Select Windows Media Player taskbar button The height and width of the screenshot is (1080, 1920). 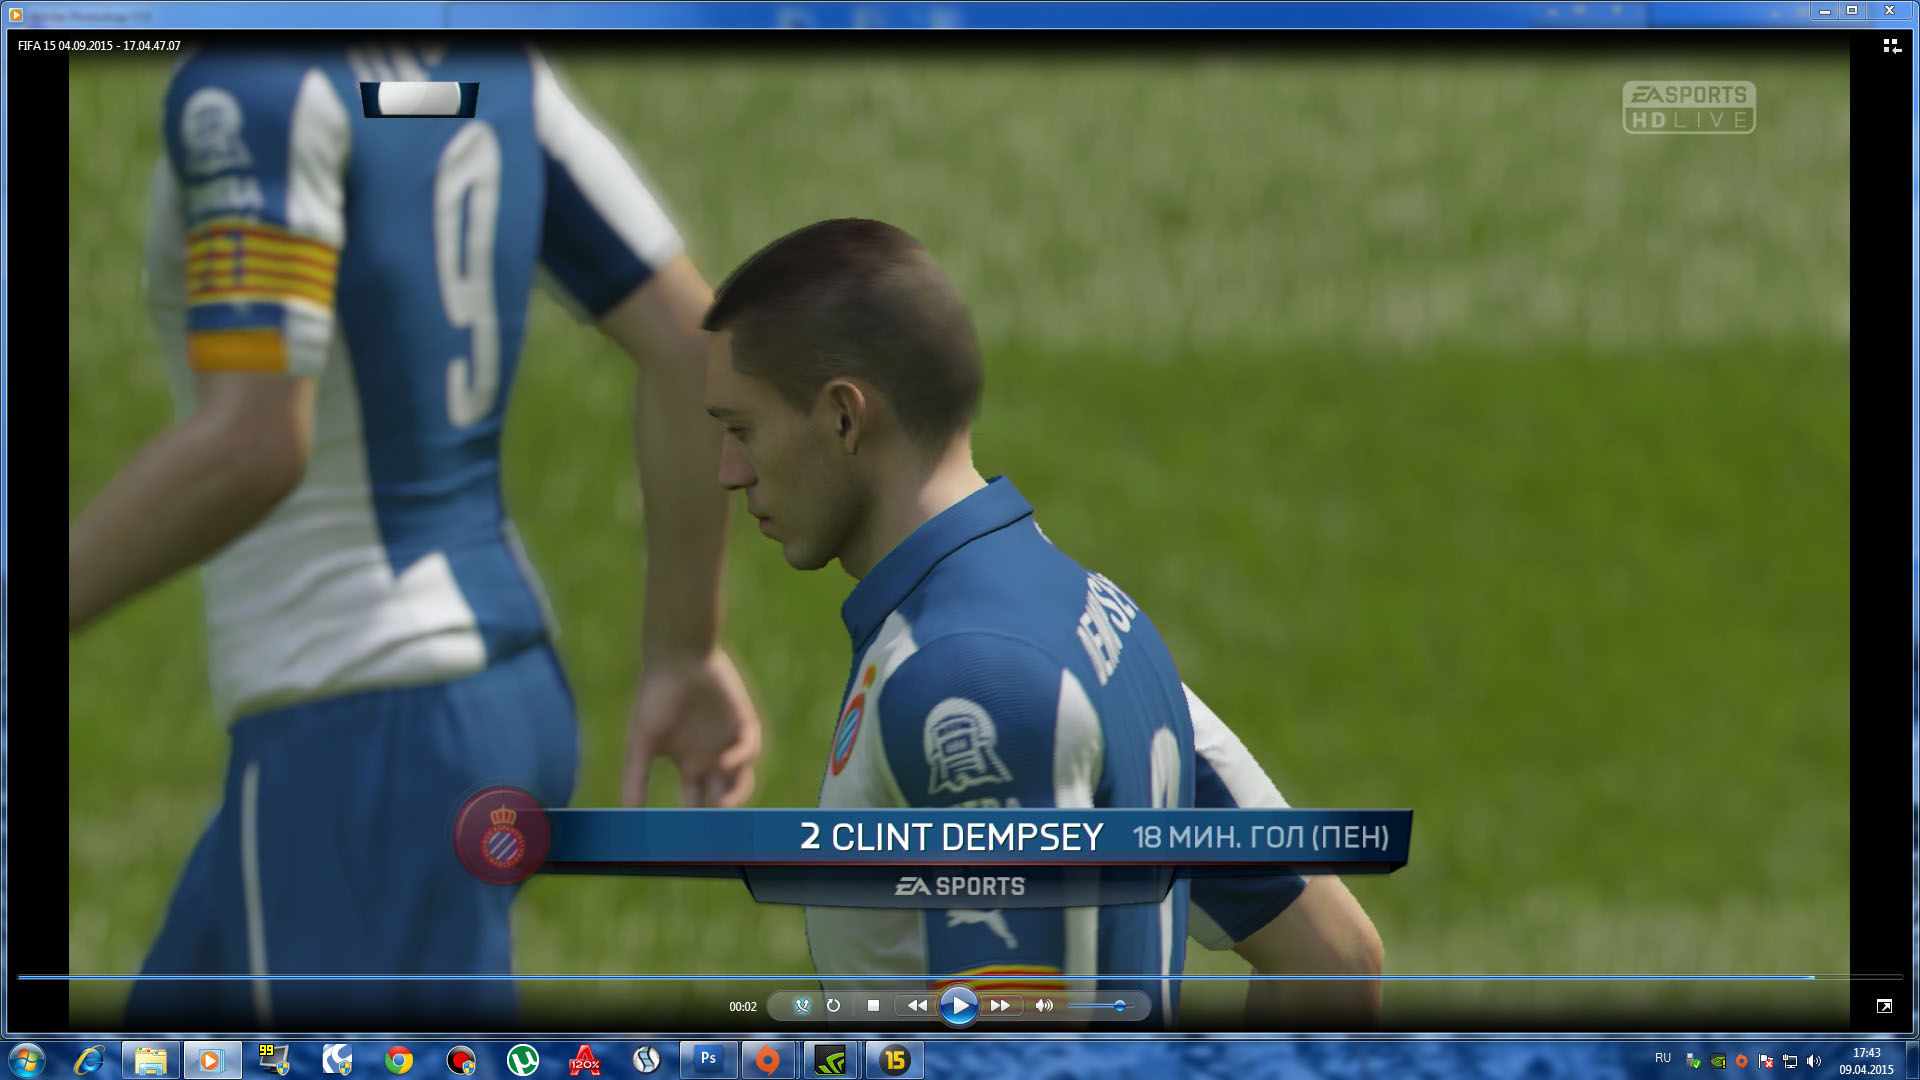[x=211, y=1060]
